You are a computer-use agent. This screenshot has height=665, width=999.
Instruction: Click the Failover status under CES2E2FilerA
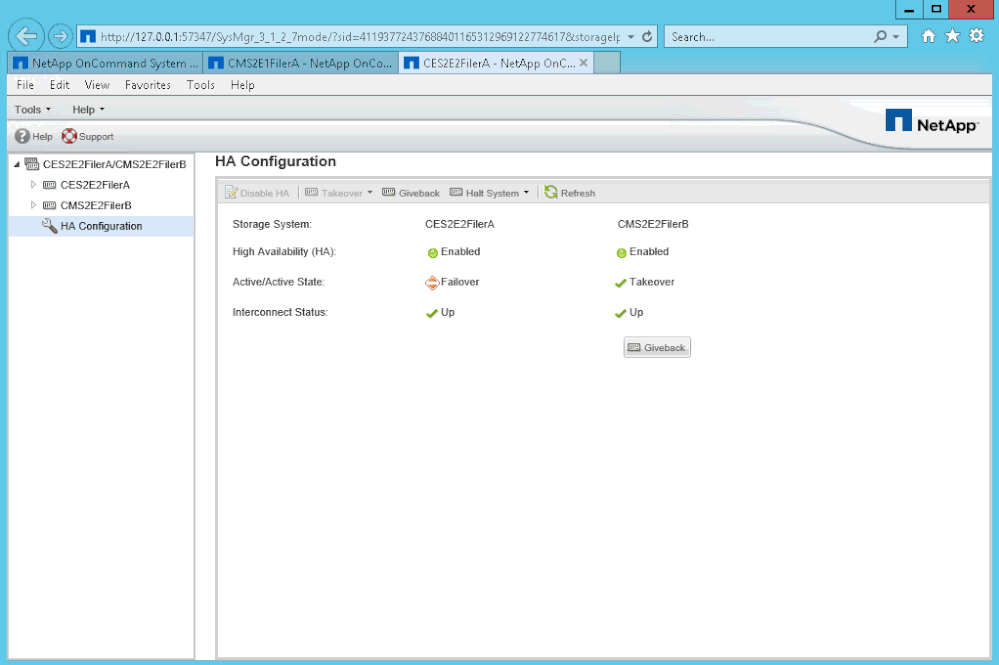(x=452, y=282)
